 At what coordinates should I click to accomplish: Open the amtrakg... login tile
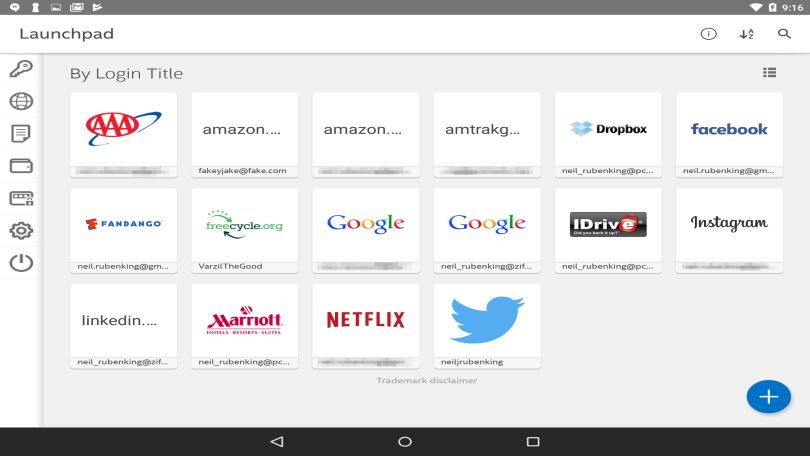(487, 135)
